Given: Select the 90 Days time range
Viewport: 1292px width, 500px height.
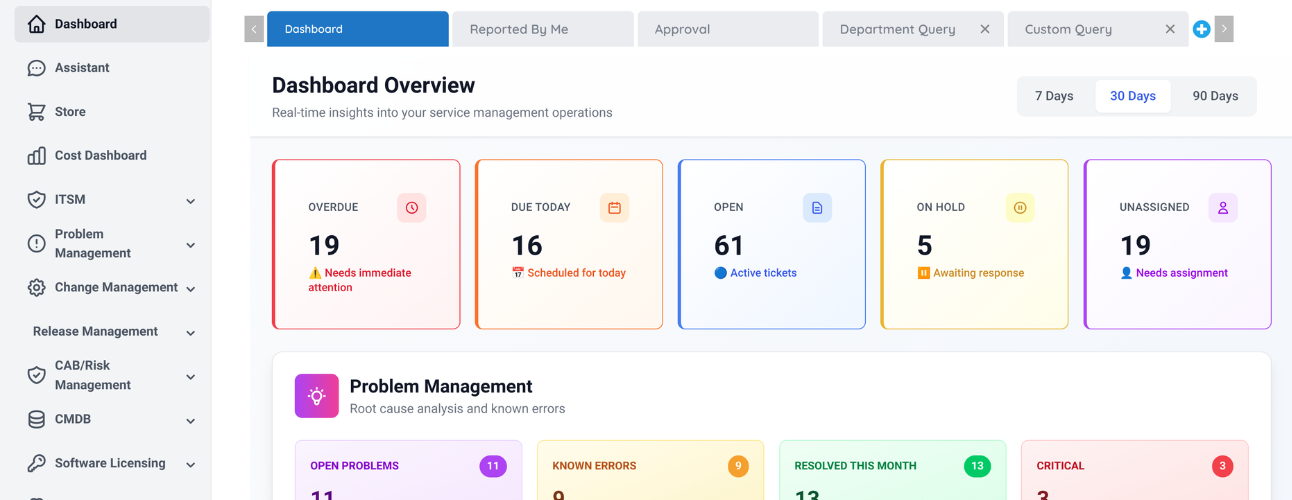Looking at the screenshot, I should [x=1215, y=96].
